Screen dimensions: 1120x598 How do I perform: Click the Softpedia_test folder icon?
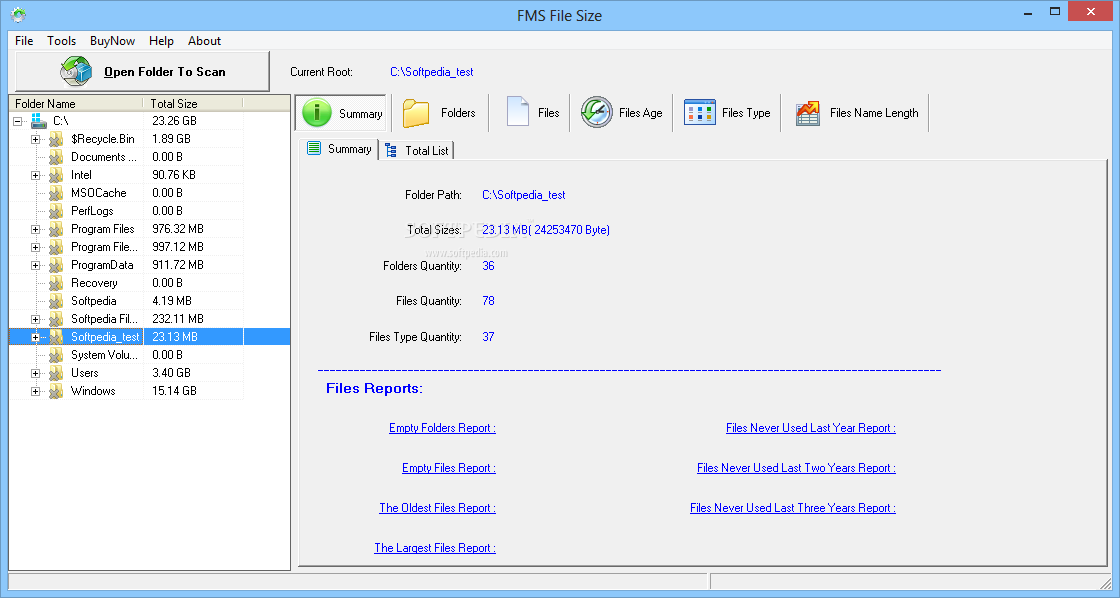point(56,337)
